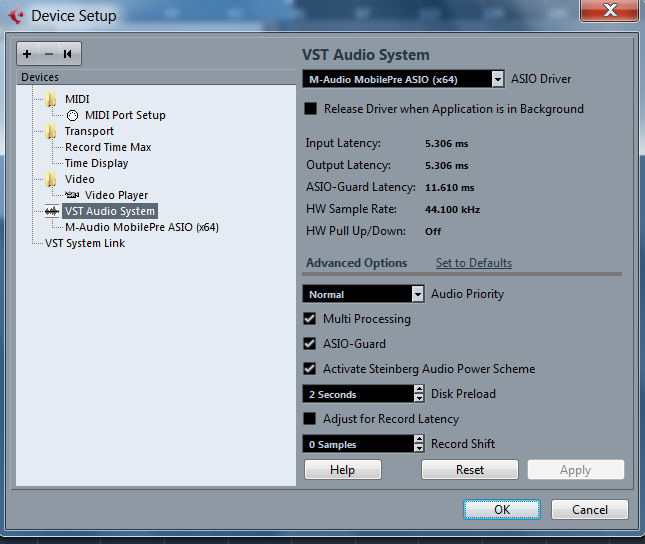Select Time Display tree item
Screen dimensions: 645x544
click(96, 163)
